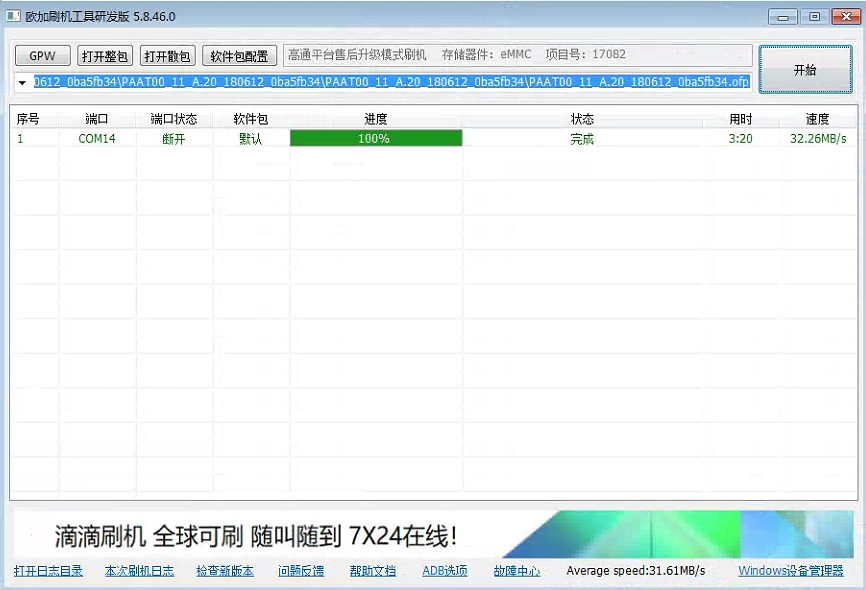Open the ADB选项 link
The image size is (866, 590).
(445, 571)
